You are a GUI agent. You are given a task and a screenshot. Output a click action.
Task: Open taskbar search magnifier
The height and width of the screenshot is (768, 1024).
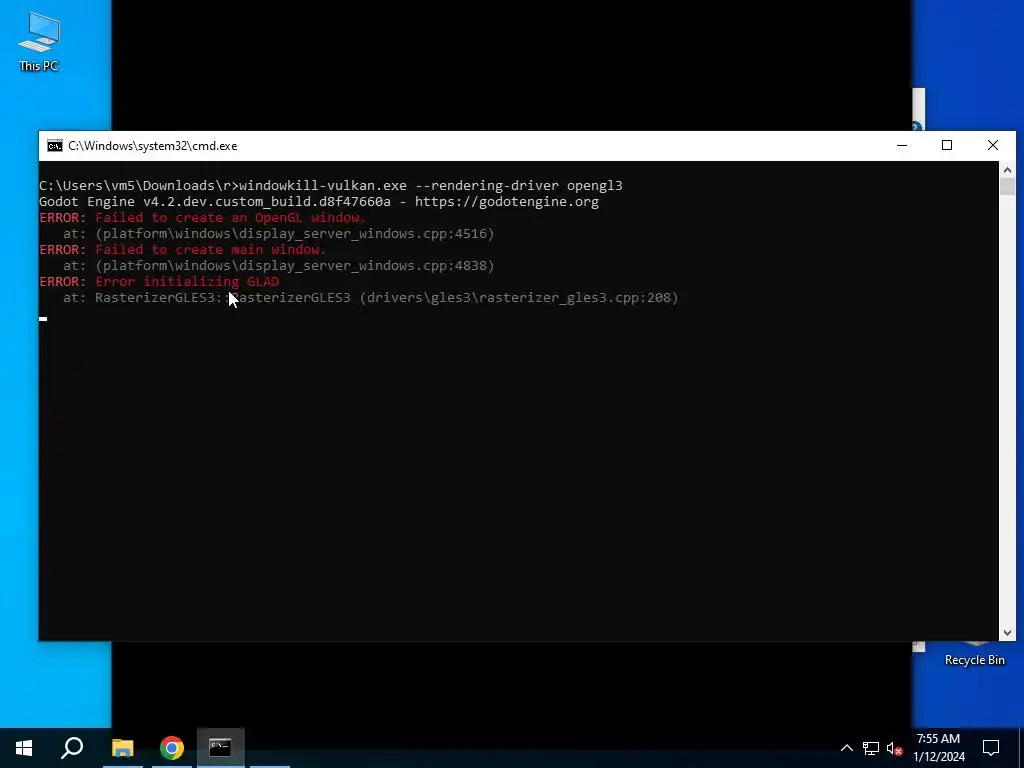click(x=72, y=748)
